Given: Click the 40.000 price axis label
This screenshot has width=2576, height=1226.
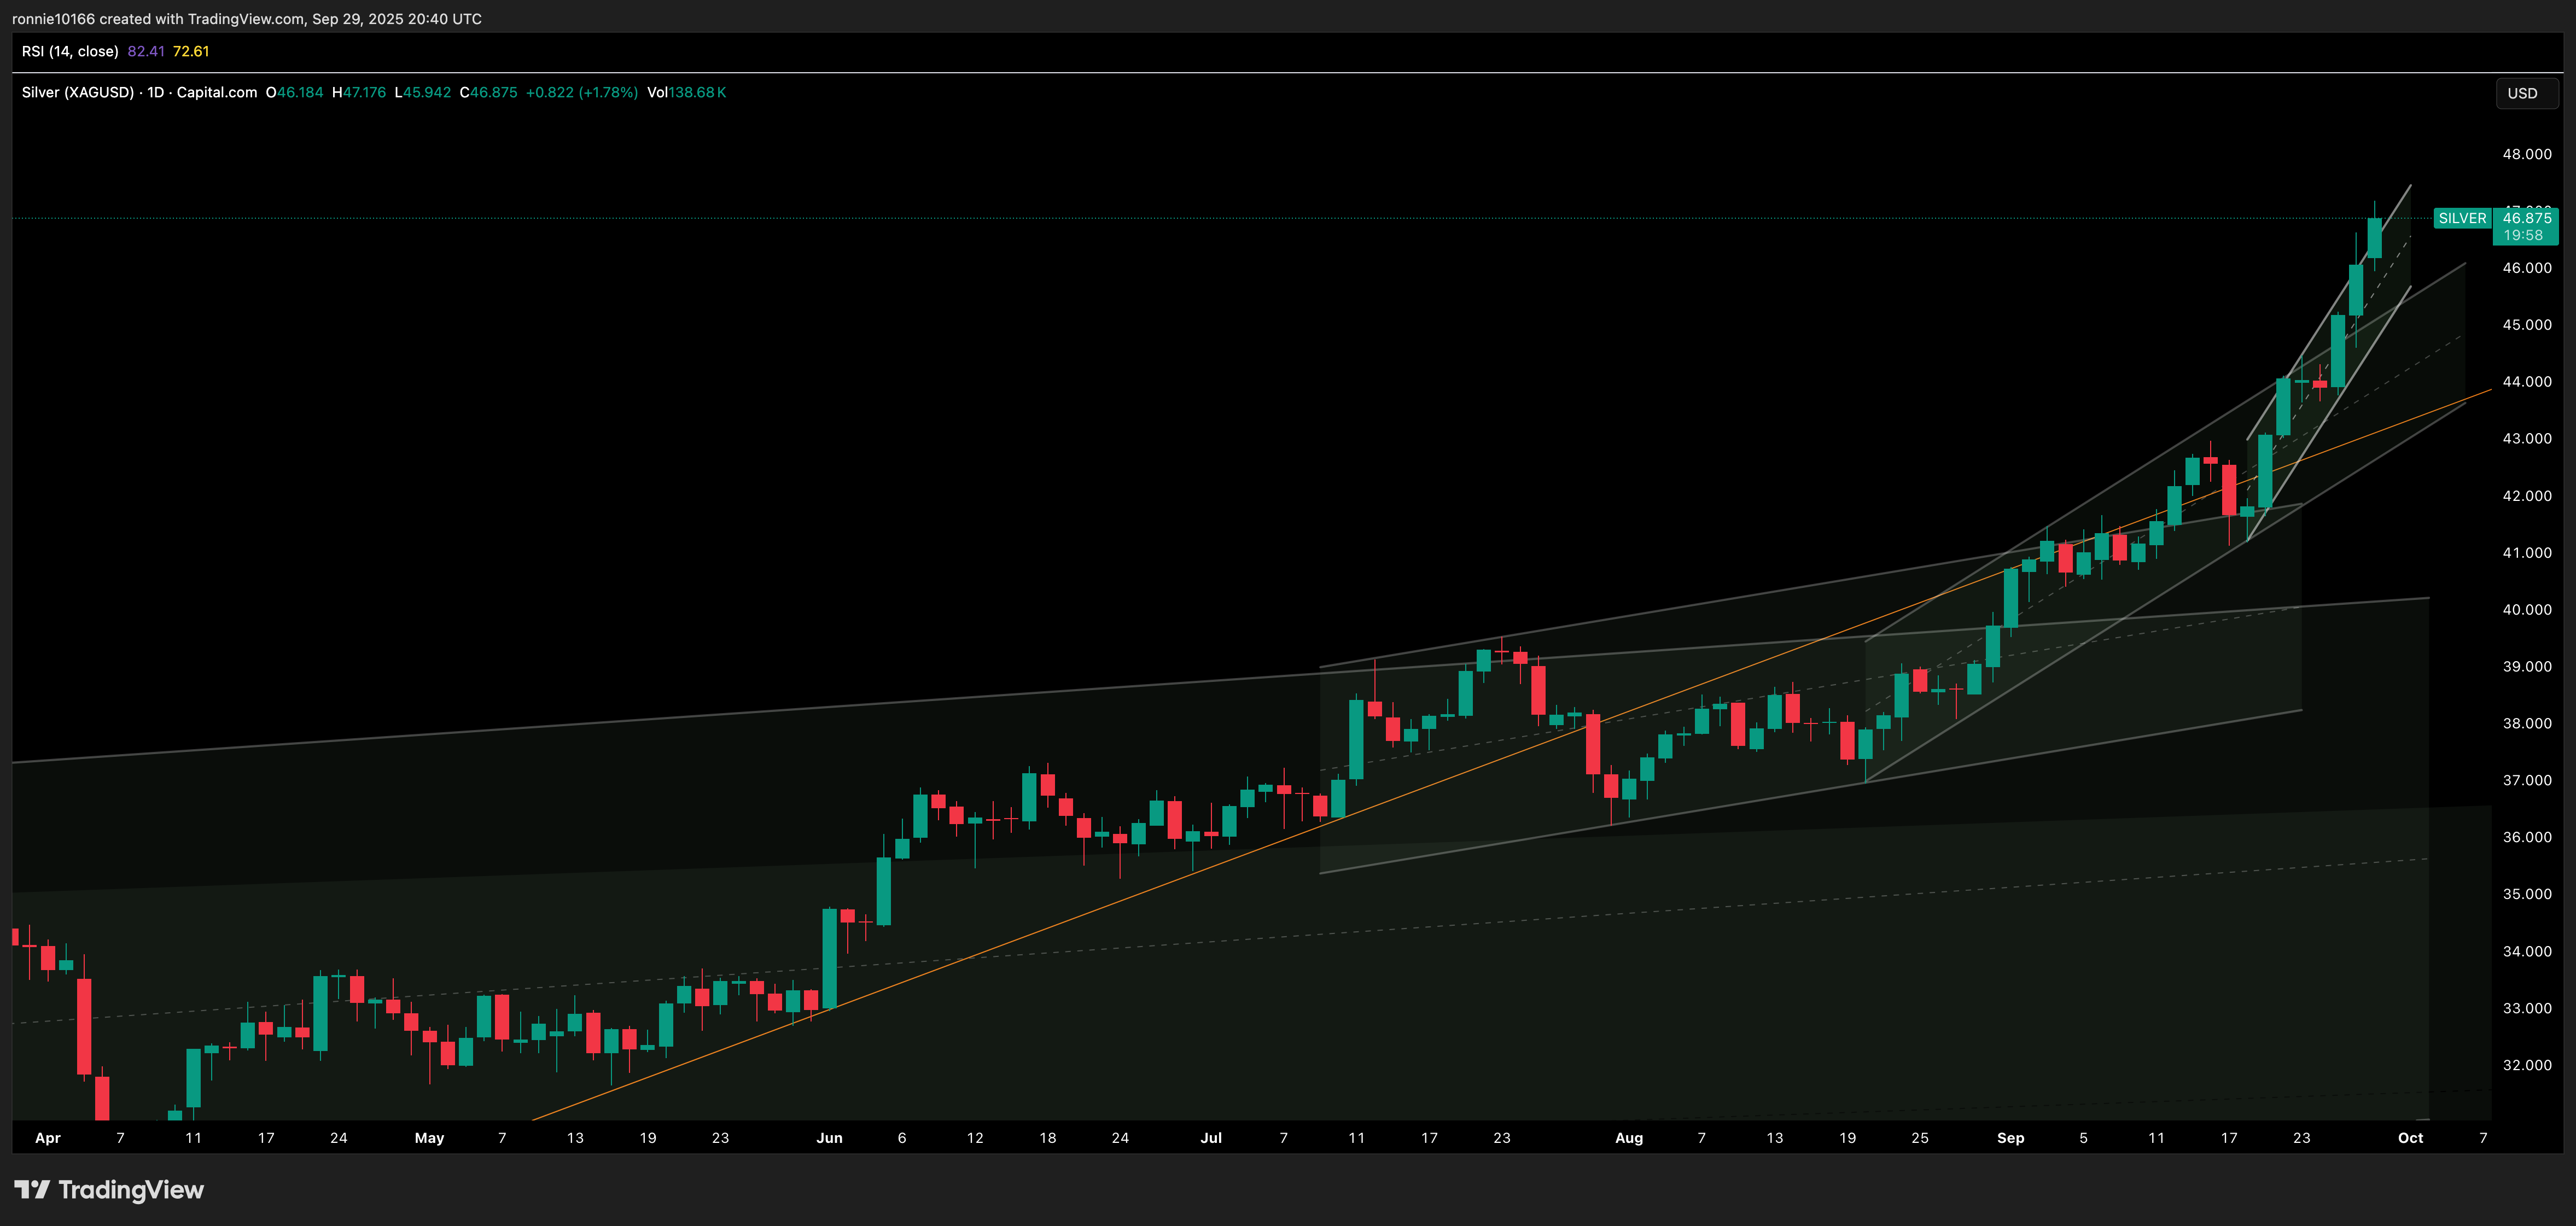Looking at the screenshot, I should coord(2526,609).
